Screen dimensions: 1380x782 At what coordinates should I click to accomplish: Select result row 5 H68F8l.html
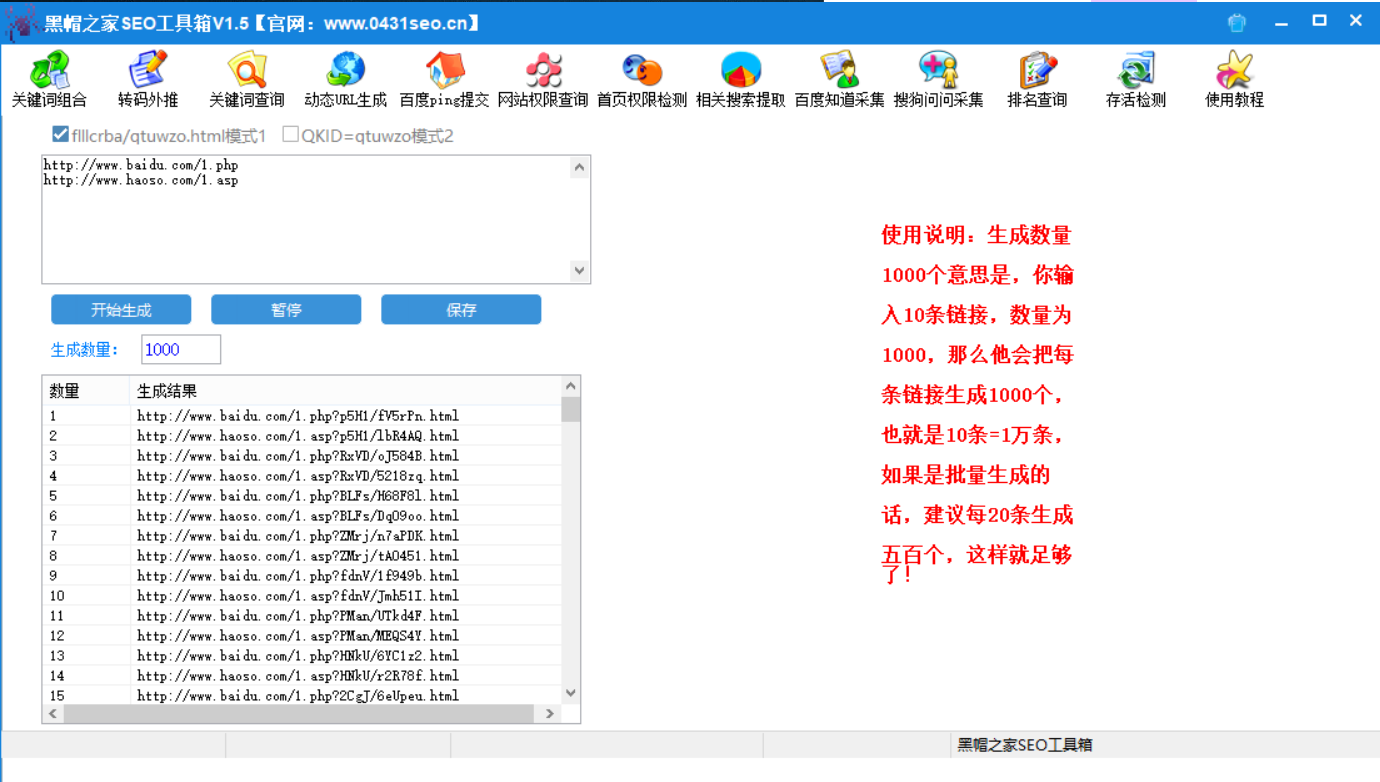point(302,496)
